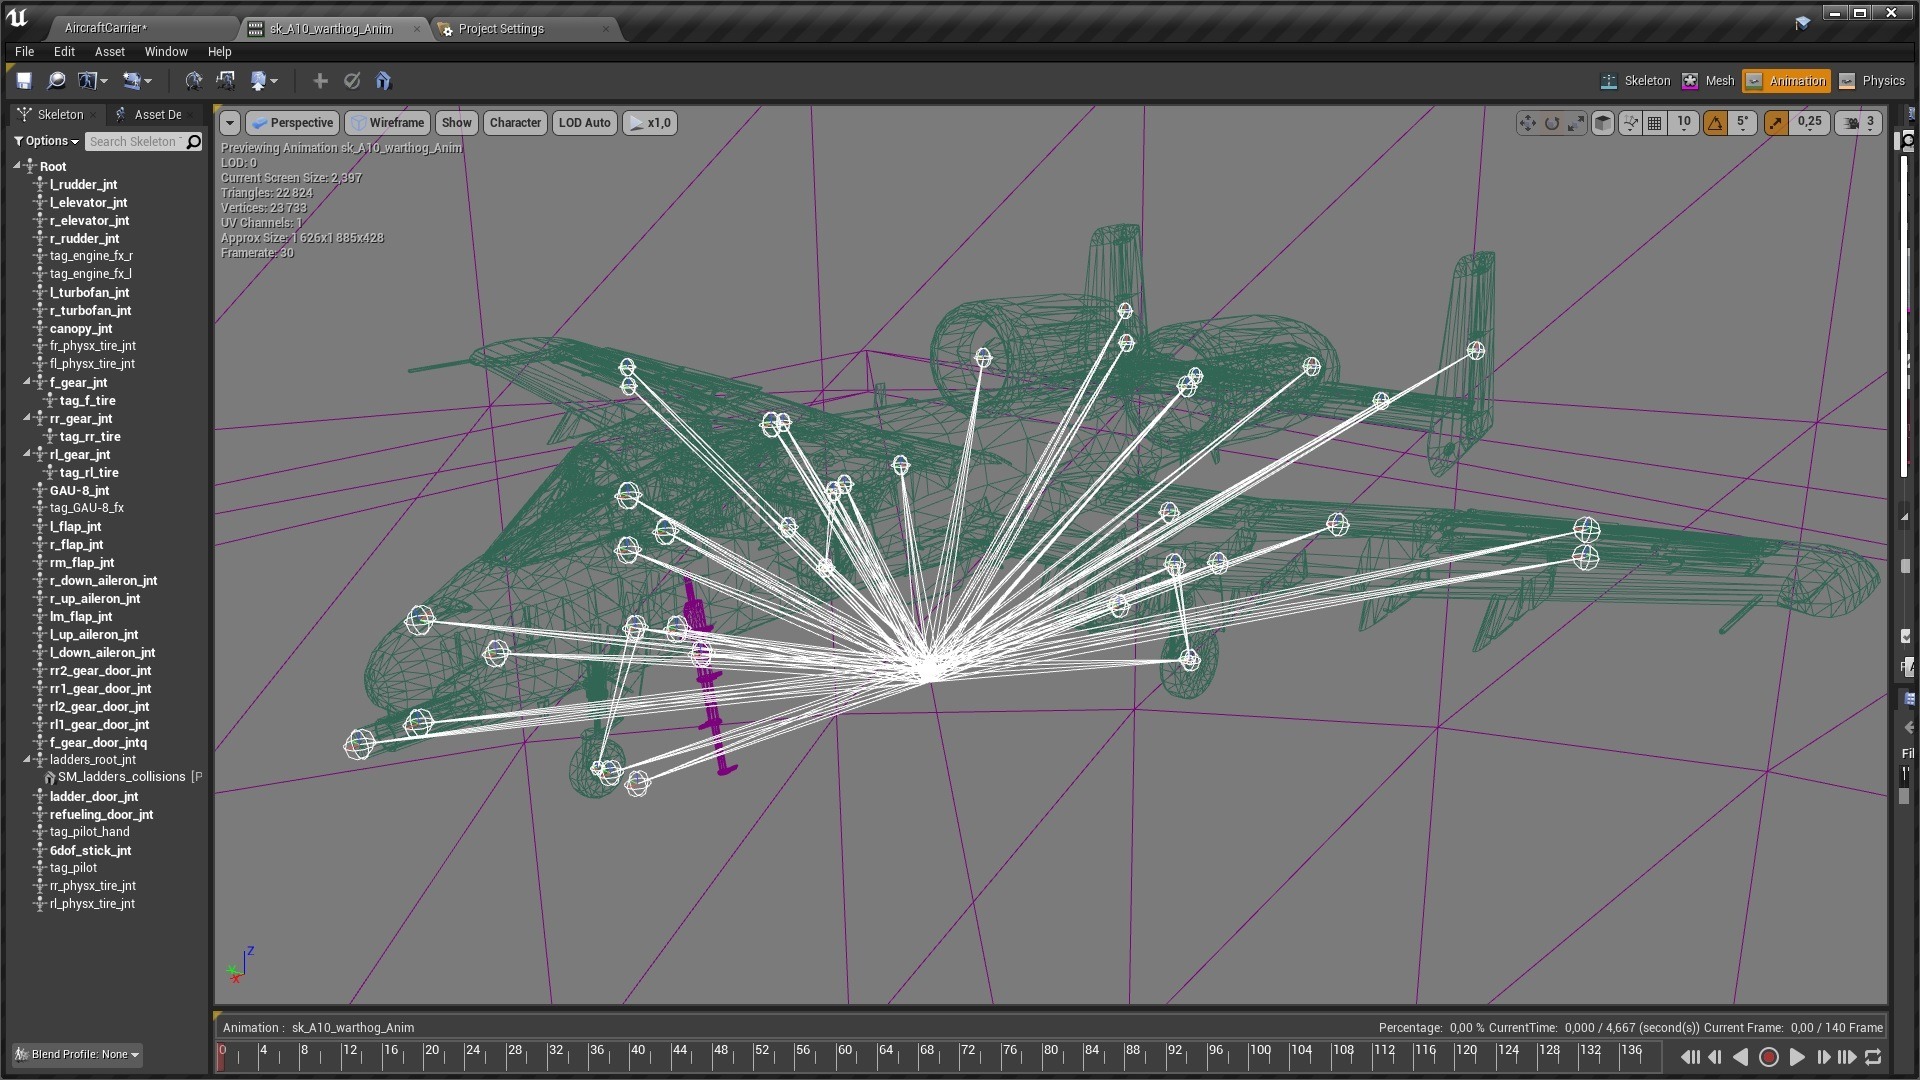Jump to the last frame of animation
The width and height of the screenshot is (1920, 1080).
coord(1847,1057)
